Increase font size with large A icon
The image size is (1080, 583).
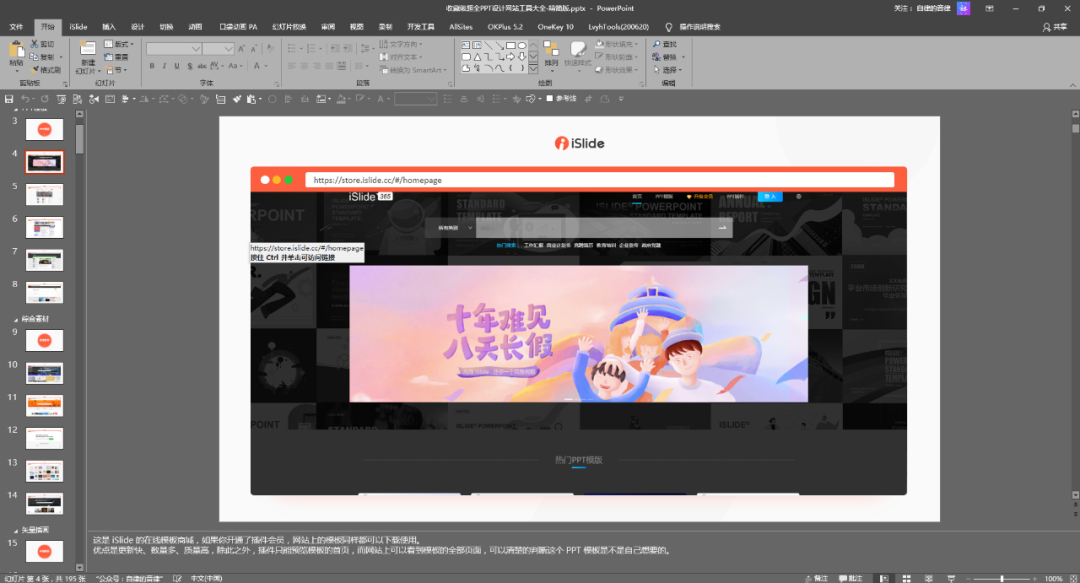pos(241,49)
